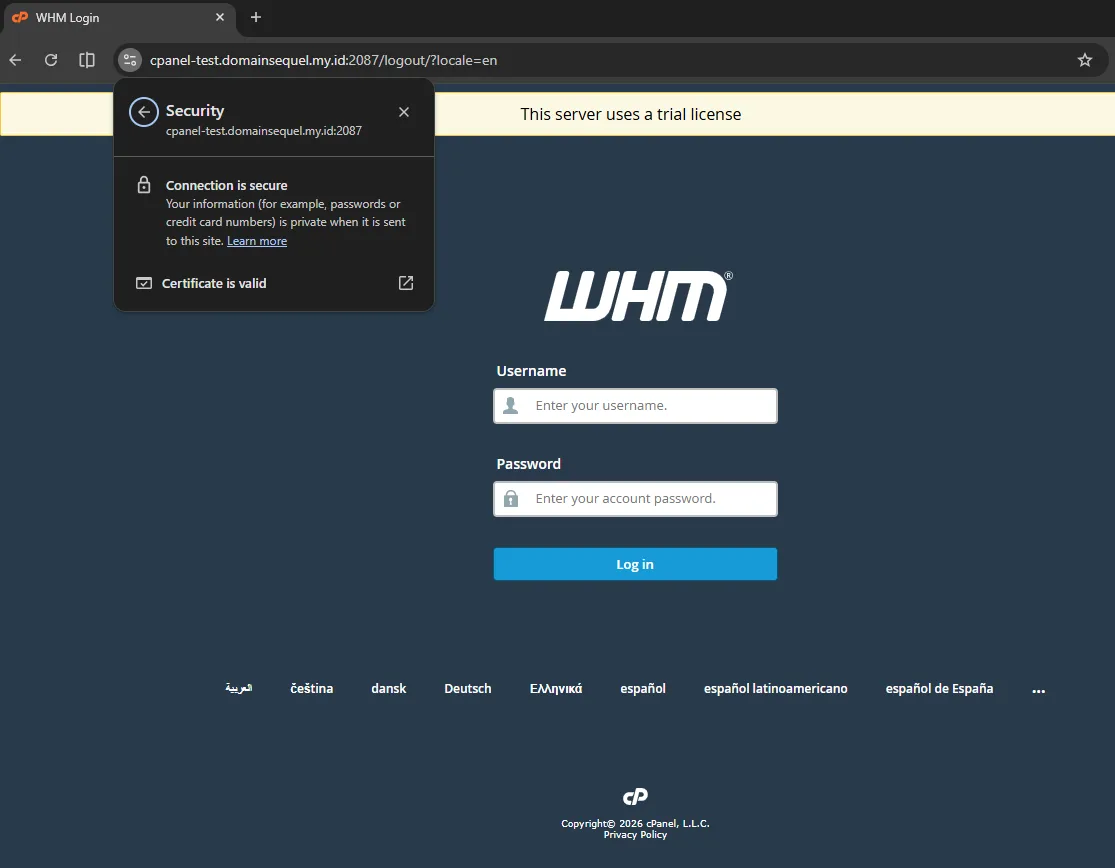Image resolution: width=1115 pixels, height=868 pixels.
Task: Click the cPanel logo in footer
Action: coord(635,796)
